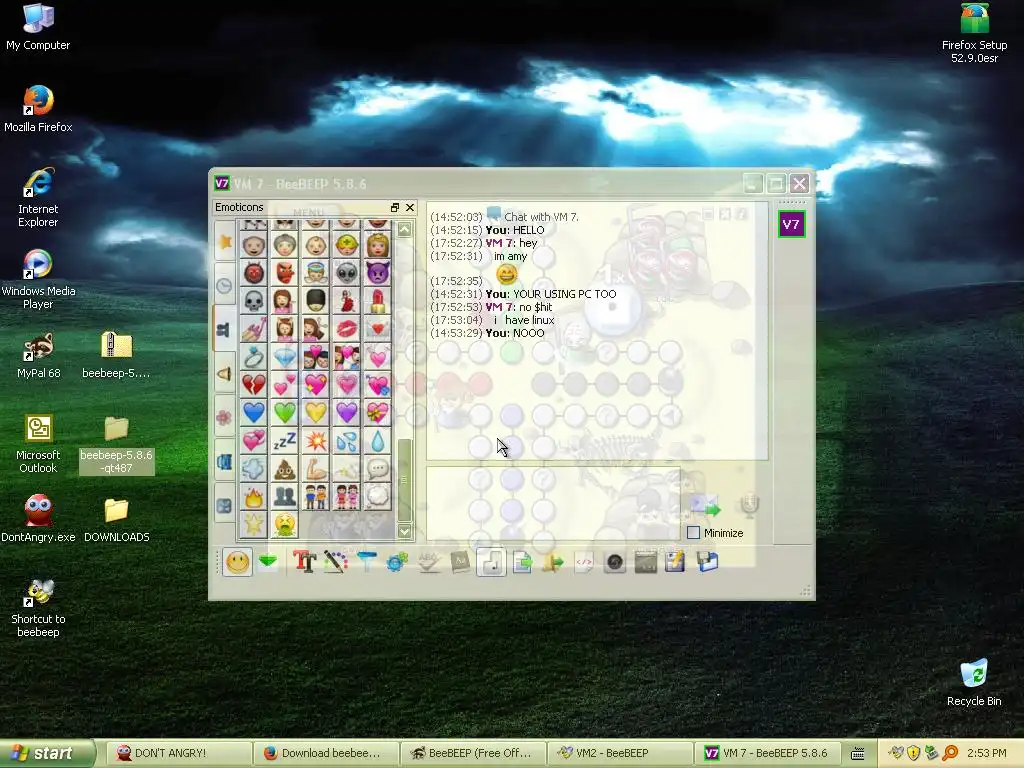Click the emoticons vertical scrollbar thumb
Viewport: 1024px width, 768px height.
[405, 480]
